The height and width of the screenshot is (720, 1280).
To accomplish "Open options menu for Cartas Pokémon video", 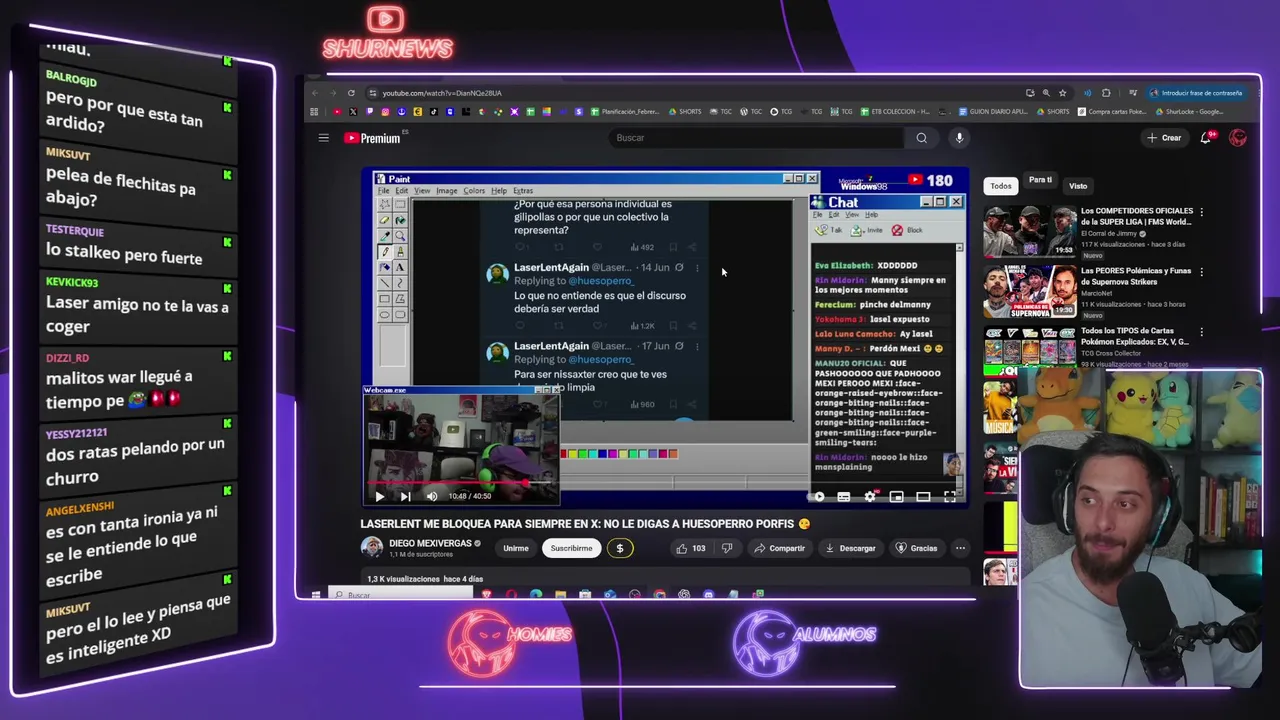I will click(1201, 332).
